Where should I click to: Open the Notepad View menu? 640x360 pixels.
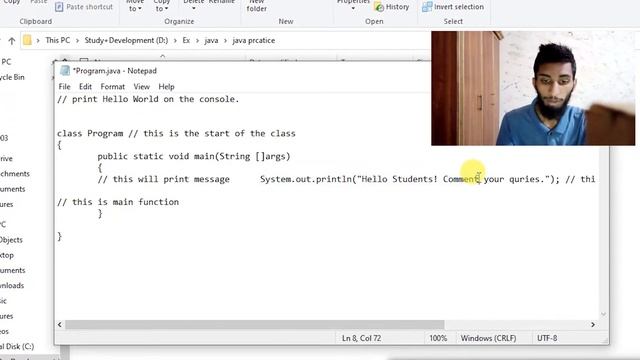click(142, 87)
